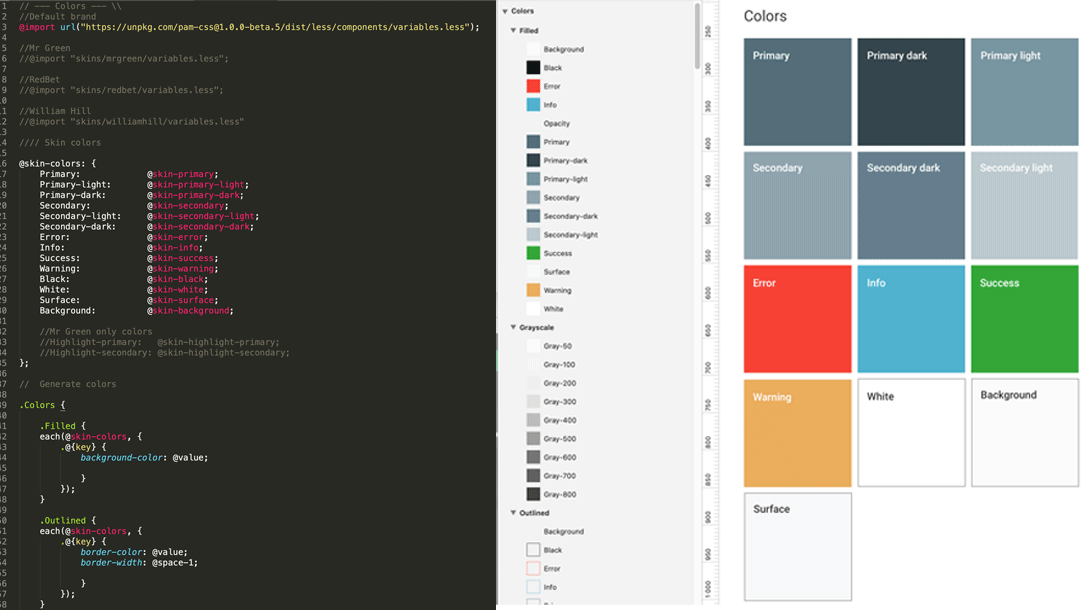1084x610 pixels.
Task: Click the orange Warning color tile
Action: coord(797,433)
